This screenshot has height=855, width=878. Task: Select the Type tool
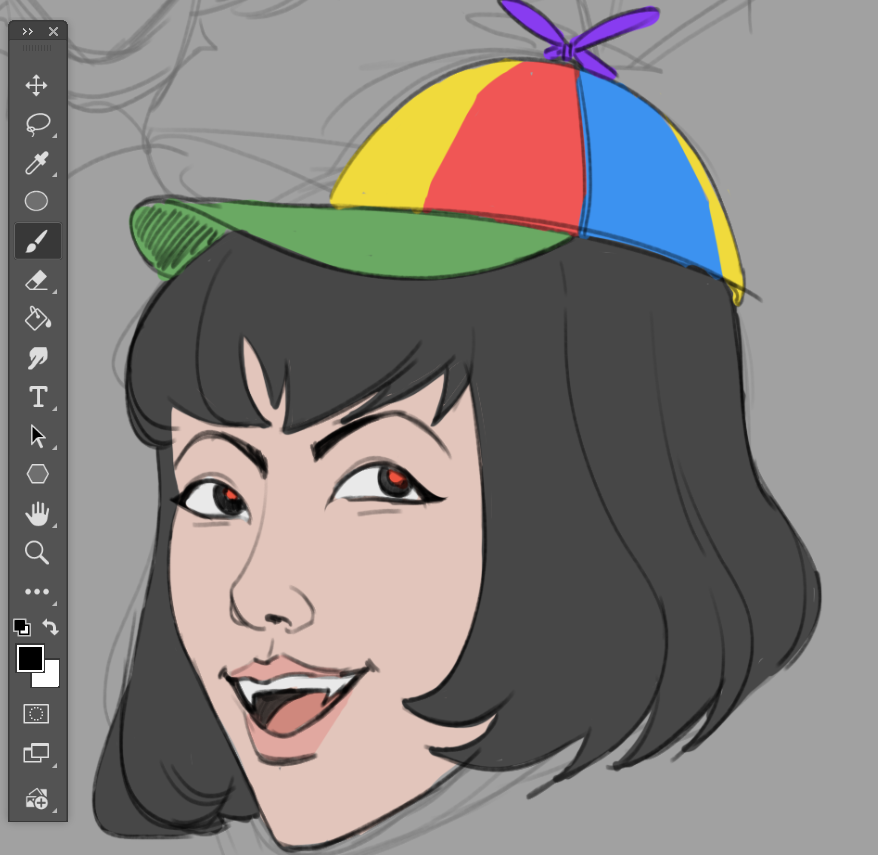tap(38, 397)
